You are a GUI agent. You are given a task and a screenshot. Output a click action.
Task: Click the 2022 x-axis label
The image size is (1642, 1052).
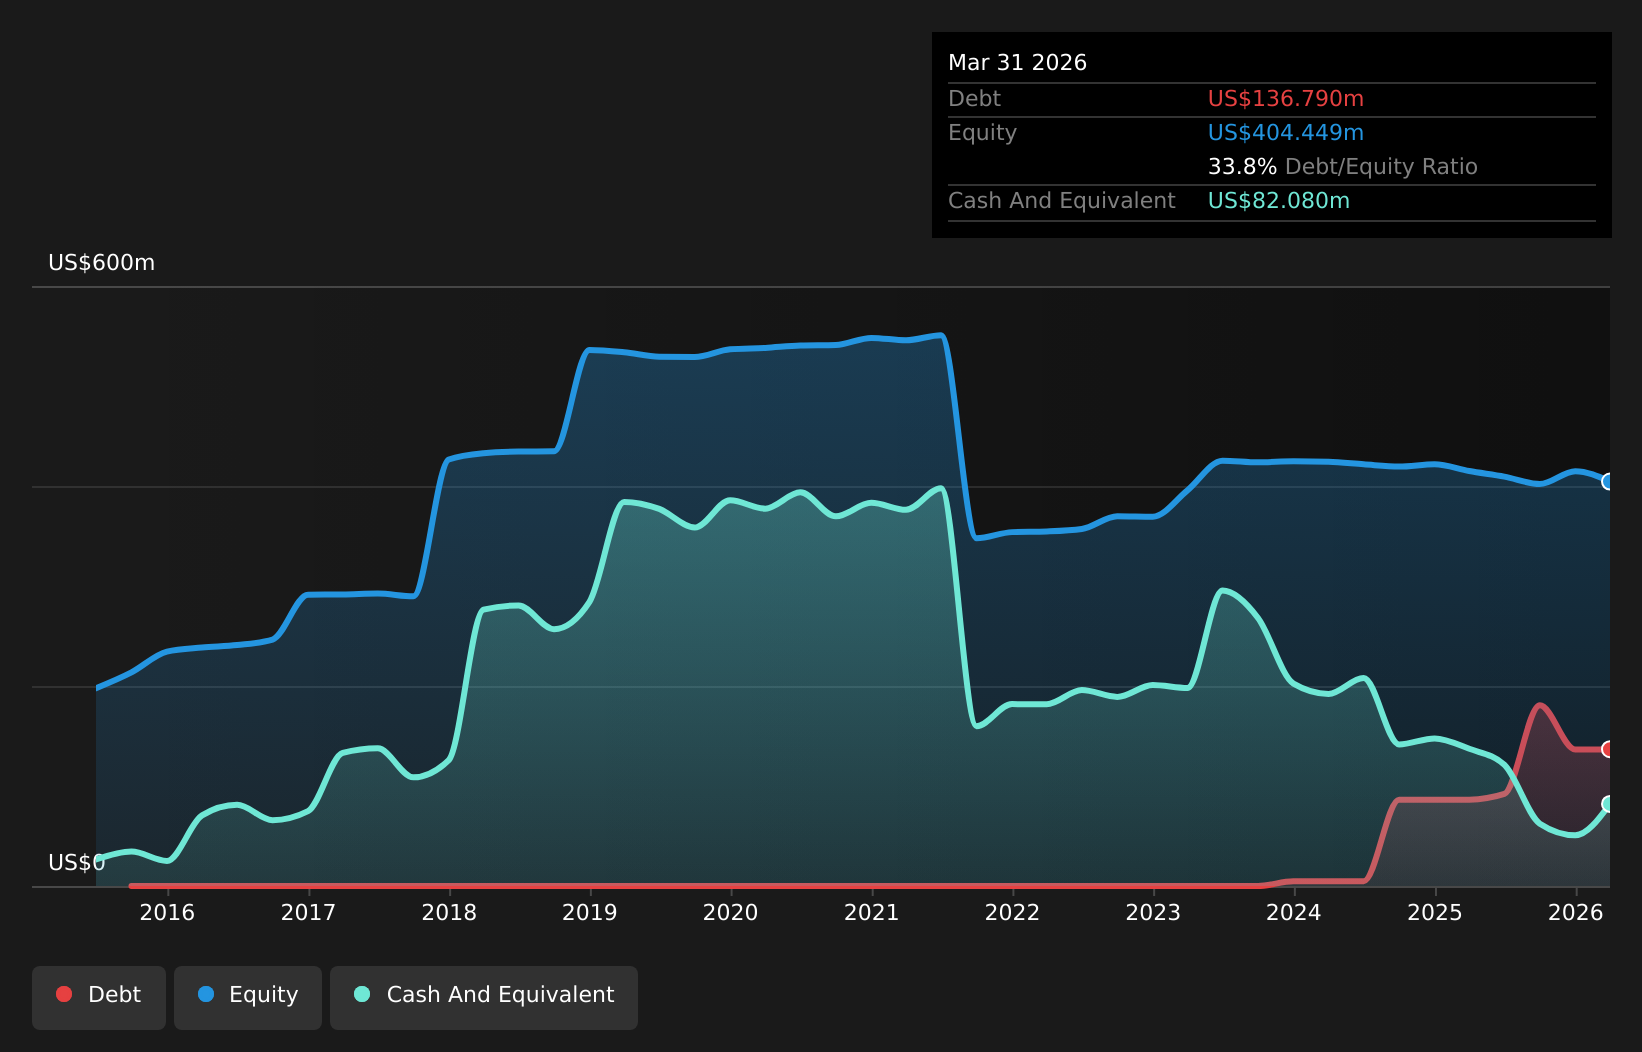click(x=1013, y=913)
